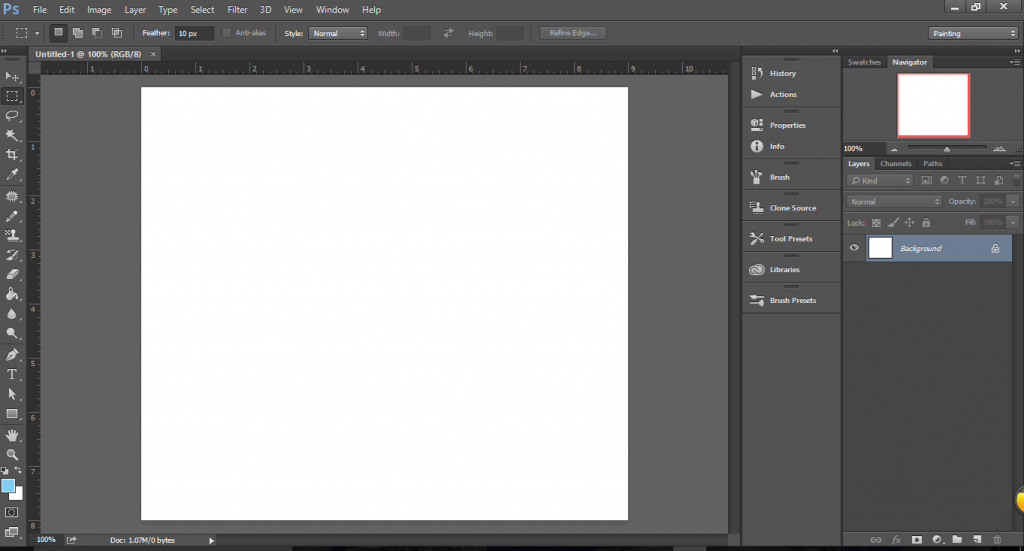Select the Crop tool
Viewport: 1024px width, 551px height.
point(12,155)
